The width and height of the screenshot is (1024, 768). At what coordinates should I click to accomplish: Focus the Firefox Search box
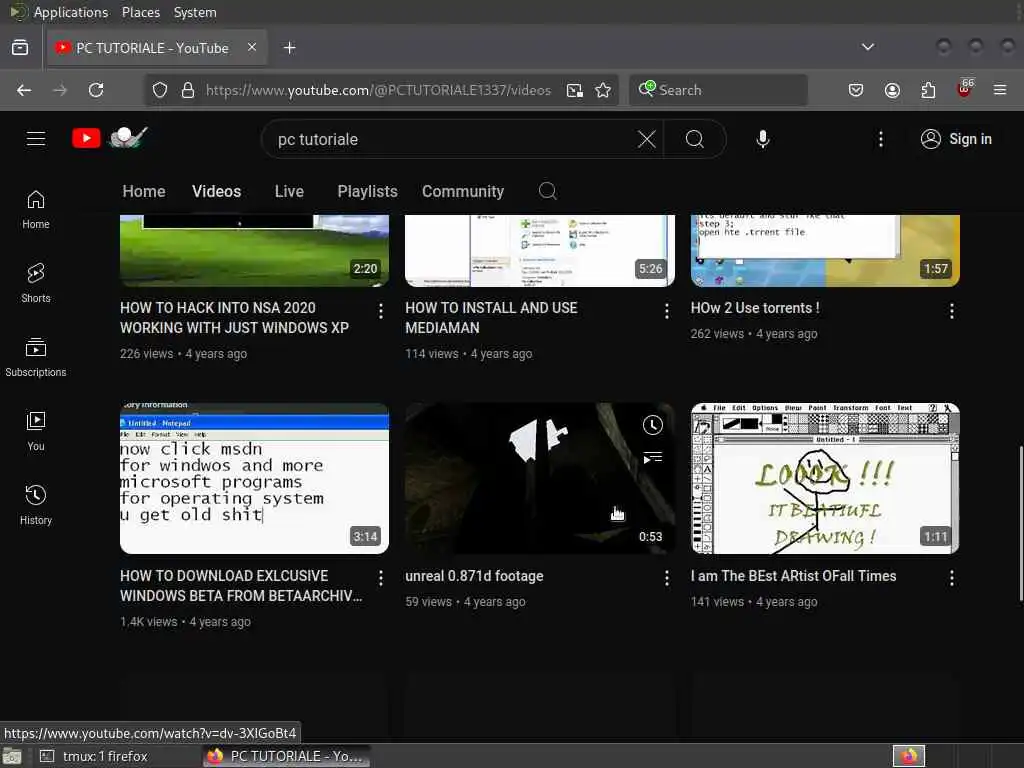[718, 90]
